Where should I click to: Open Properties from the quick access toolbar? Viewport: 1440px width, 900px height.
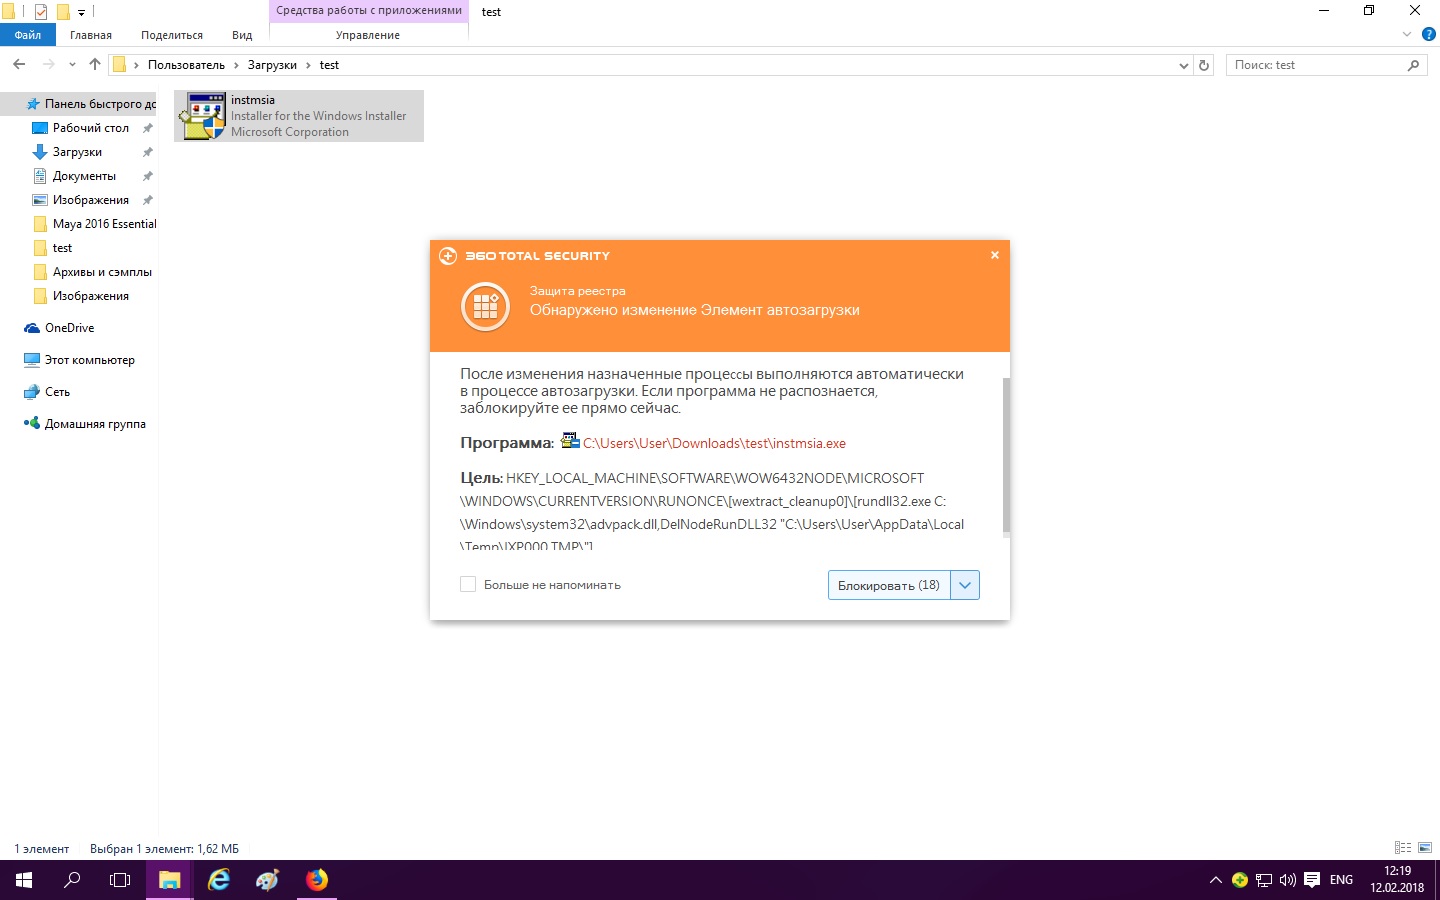coord(41,12)
